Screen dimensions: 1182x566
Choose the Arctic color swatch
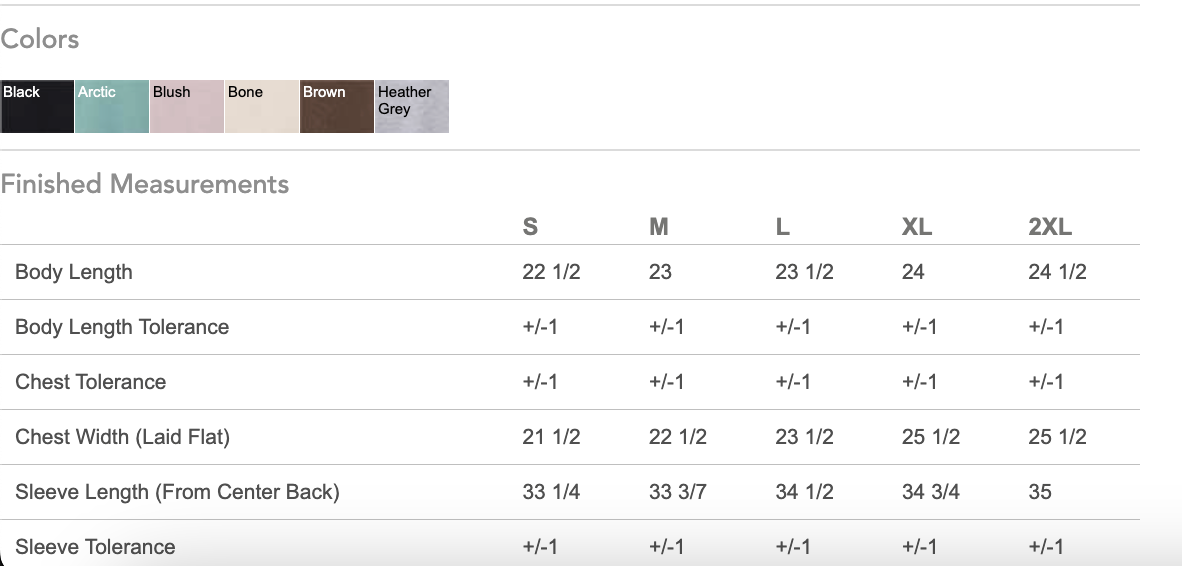point(112,107)
